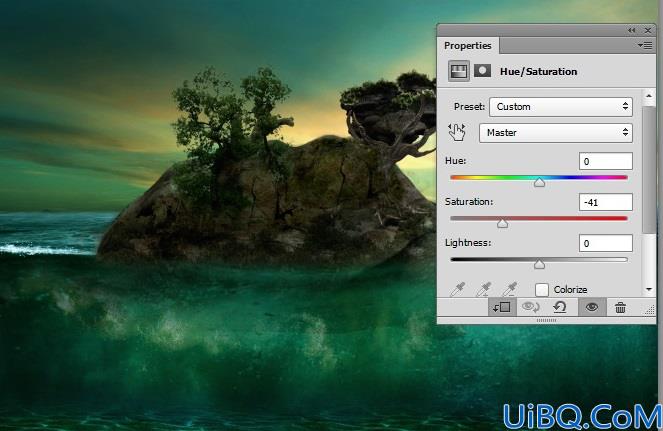Toggle adjustment layer visibility eye

click(592, 307)
